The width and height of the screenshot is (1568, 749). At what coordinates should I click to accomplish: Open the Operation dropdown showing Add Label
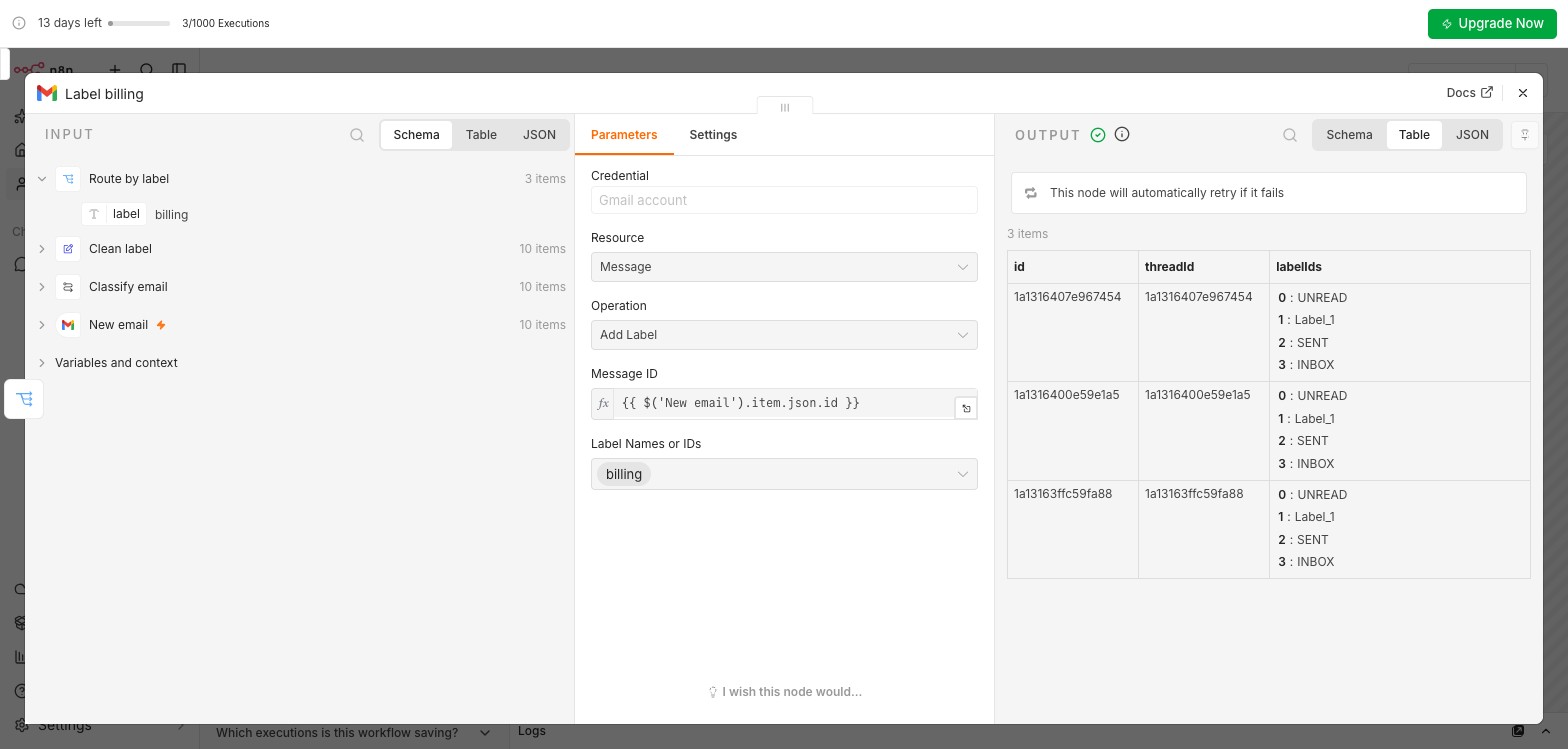[784, 335]
